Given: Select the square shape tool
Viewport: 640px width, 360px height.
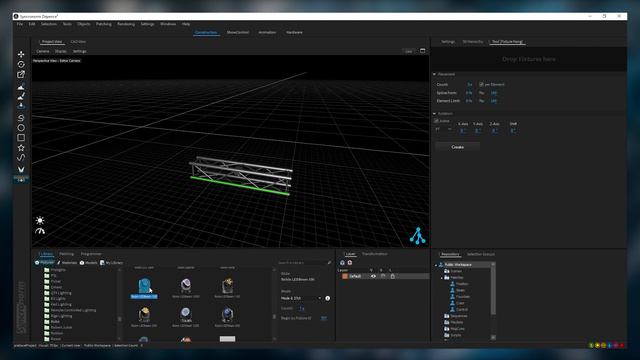Looking at the screenshot, I should (21, 138).
